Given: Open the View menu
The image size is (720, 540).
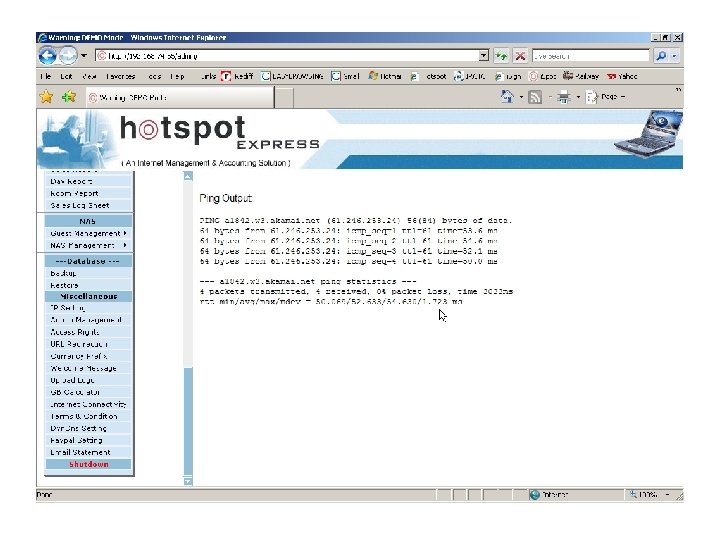Looking at the screenshot, I should 89,76.
